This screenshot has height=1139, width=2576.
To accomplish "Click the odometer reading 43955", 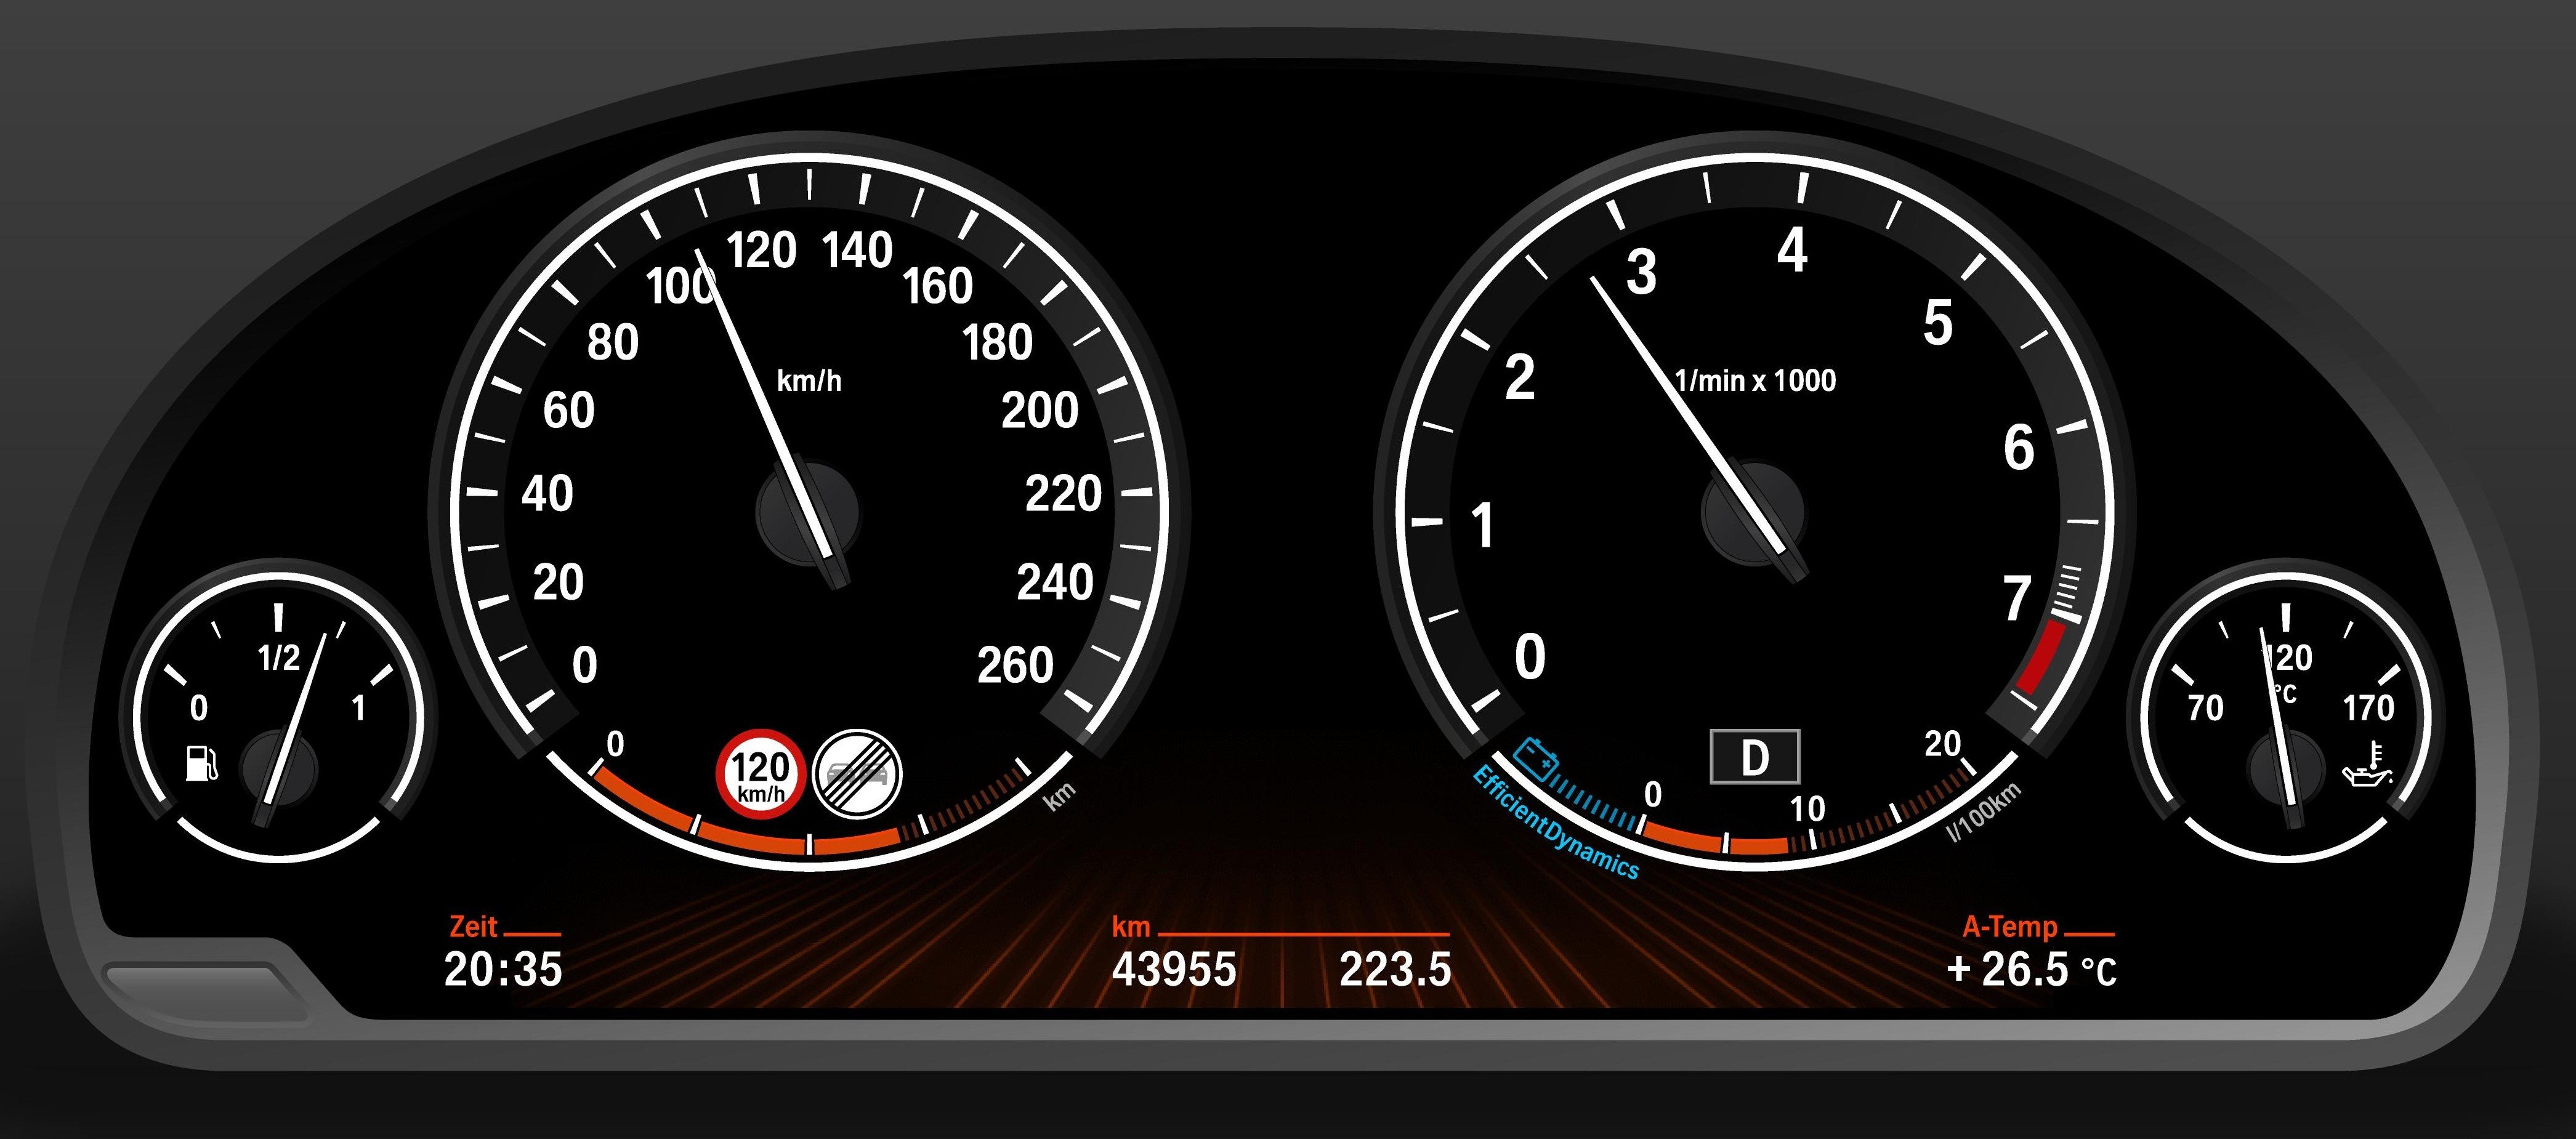I will (x=1174, y=969).
